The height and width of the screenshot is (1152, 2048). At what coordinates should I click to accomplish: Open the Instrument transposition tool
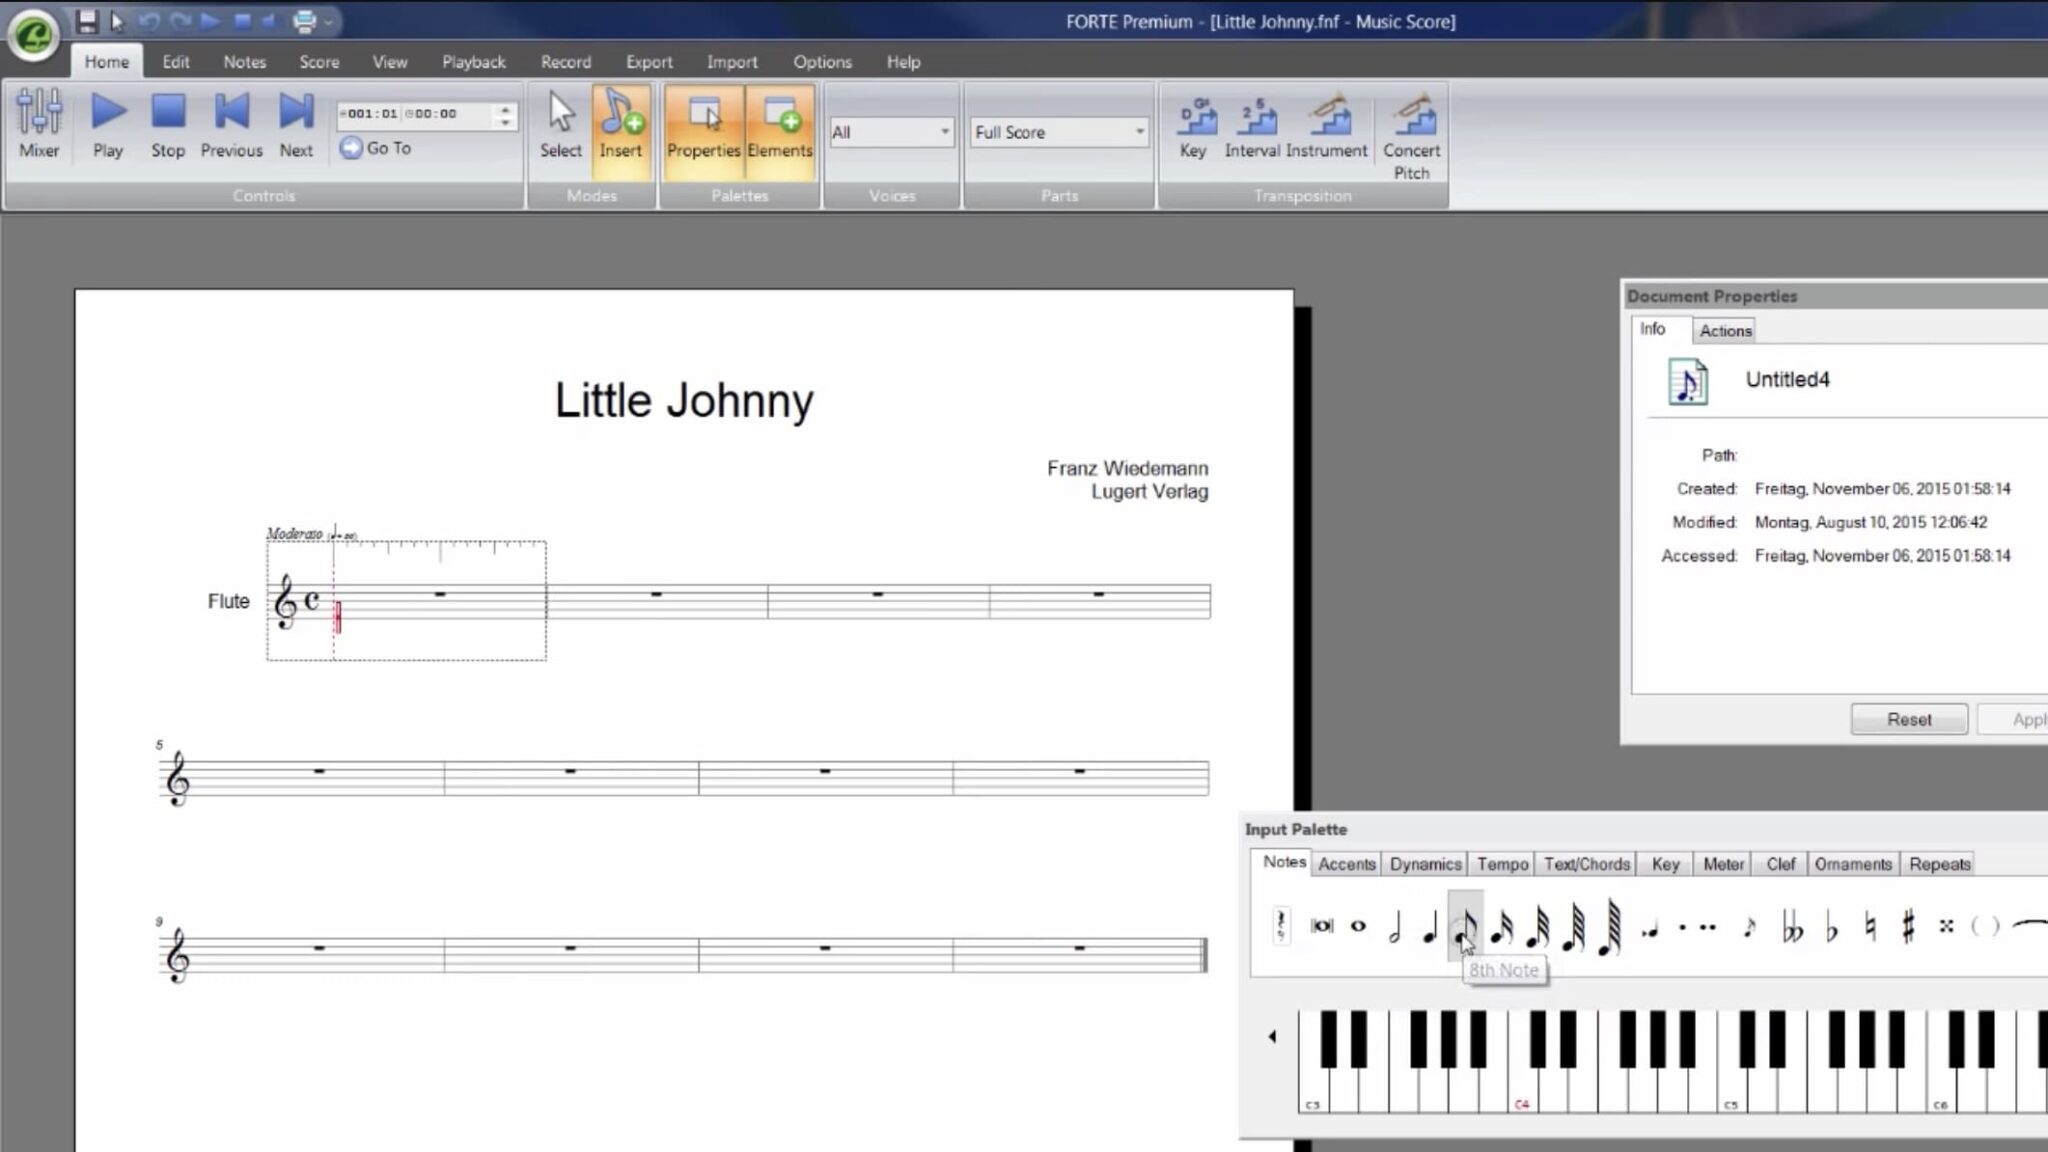(x=1330, y=125)
